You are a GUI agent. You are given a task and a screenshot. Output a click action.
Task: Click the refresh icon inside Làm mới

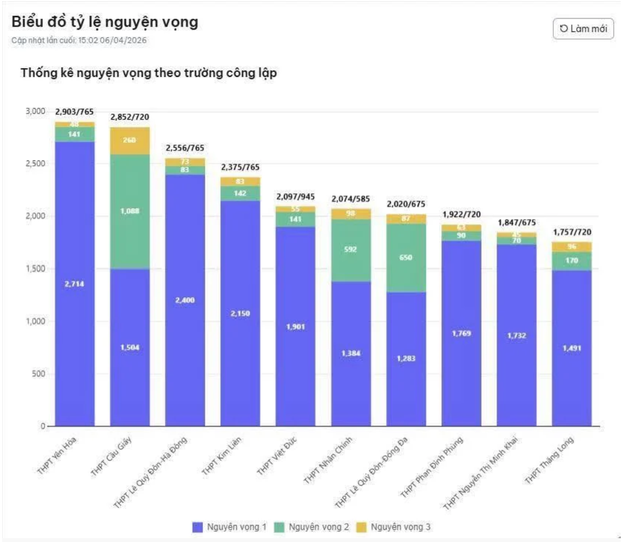565,28
